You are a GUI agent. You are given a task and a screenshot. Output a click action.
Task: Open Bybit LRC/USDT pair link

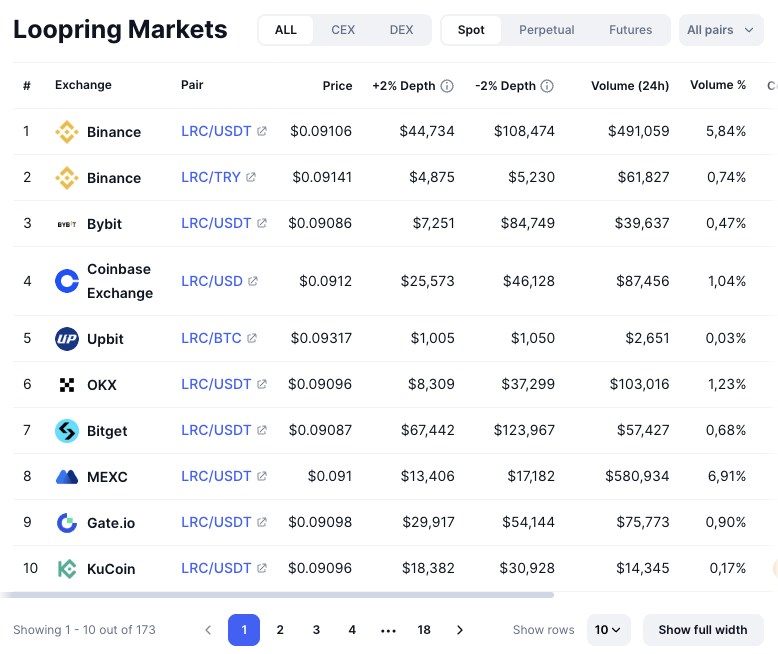216,223
